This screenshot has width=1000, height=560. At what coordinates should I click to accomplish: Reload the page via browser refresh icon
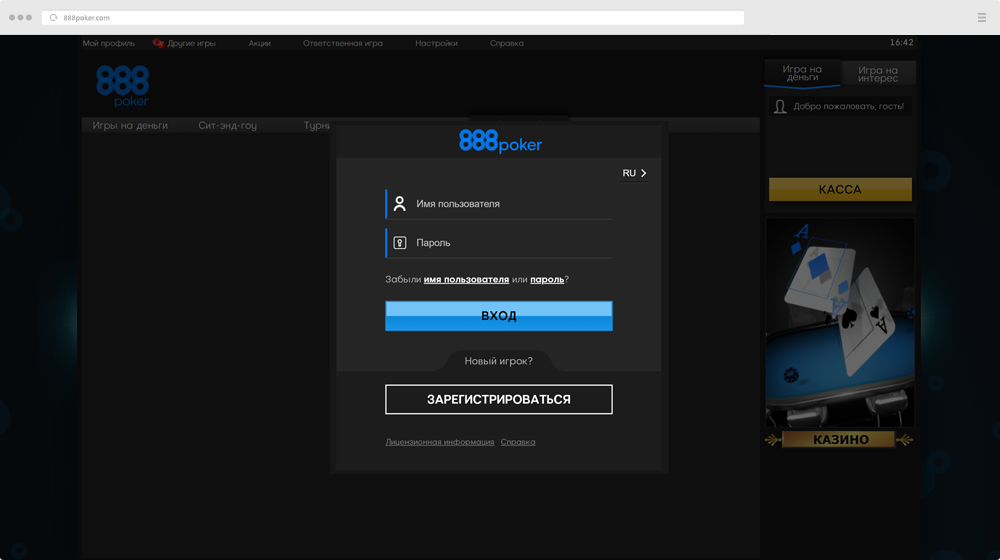(54, 18)
